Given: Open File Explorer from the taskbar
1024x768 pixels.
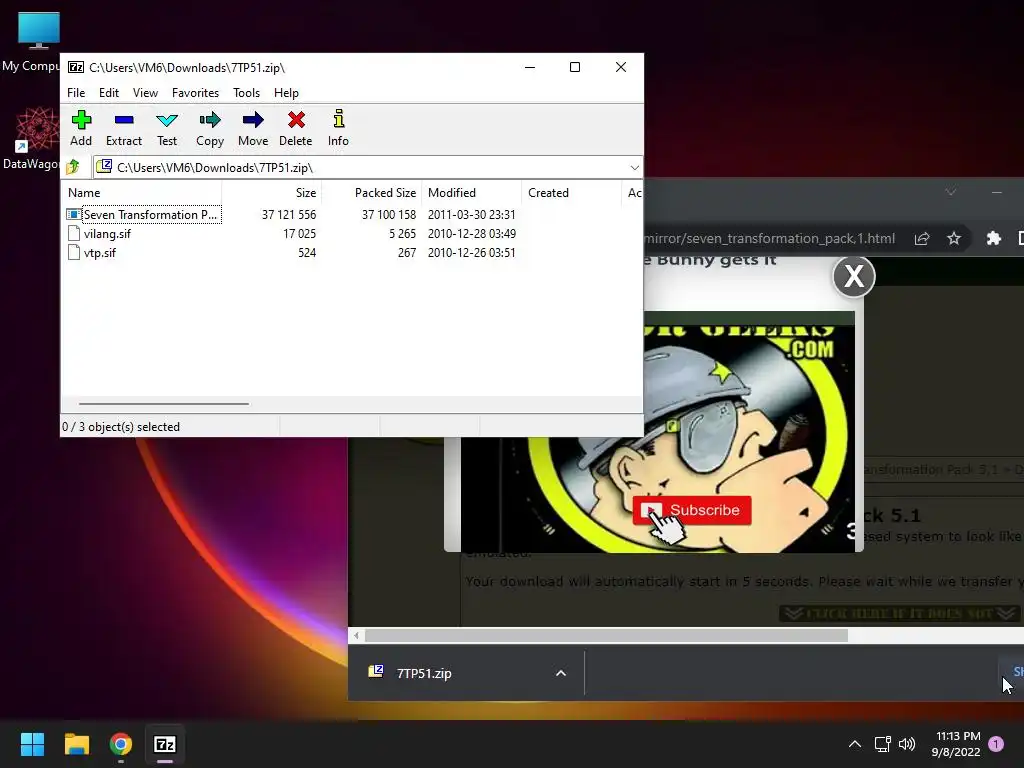Looking at the screenshot, I should click(76, 744).
